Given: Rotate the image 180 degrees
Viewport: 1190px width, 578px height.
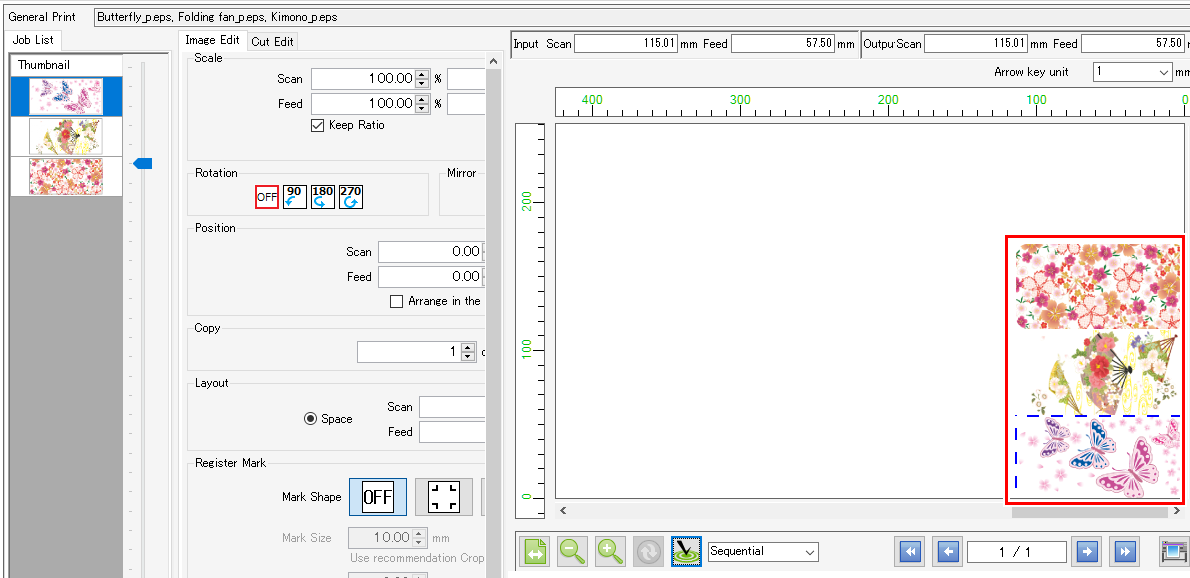Looking at the screenshot, I should [x=321, y=197].
